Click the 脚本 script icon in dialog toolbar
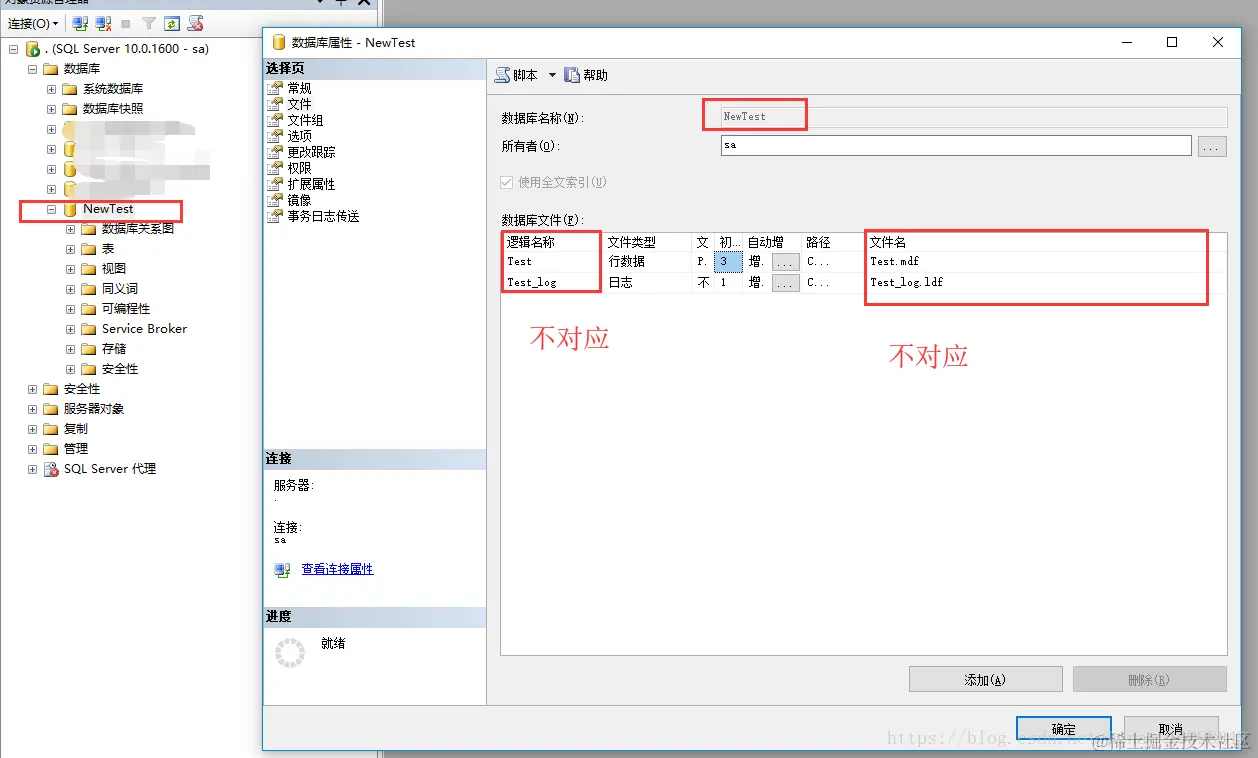This screenshot has width=1258, height=758. [x=503, y=75]
